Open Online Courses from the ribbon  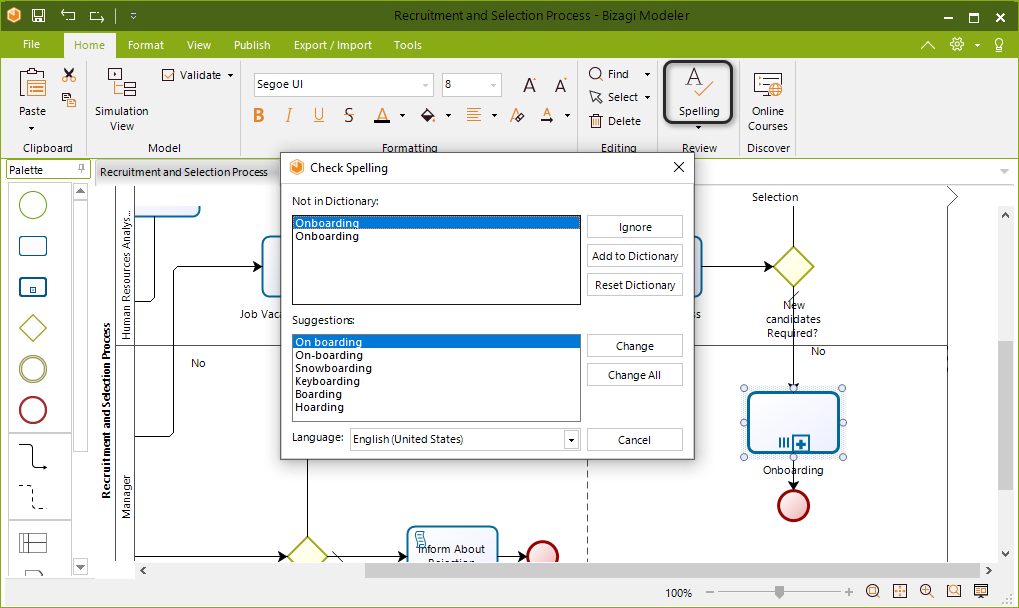(x=767, y=101)
